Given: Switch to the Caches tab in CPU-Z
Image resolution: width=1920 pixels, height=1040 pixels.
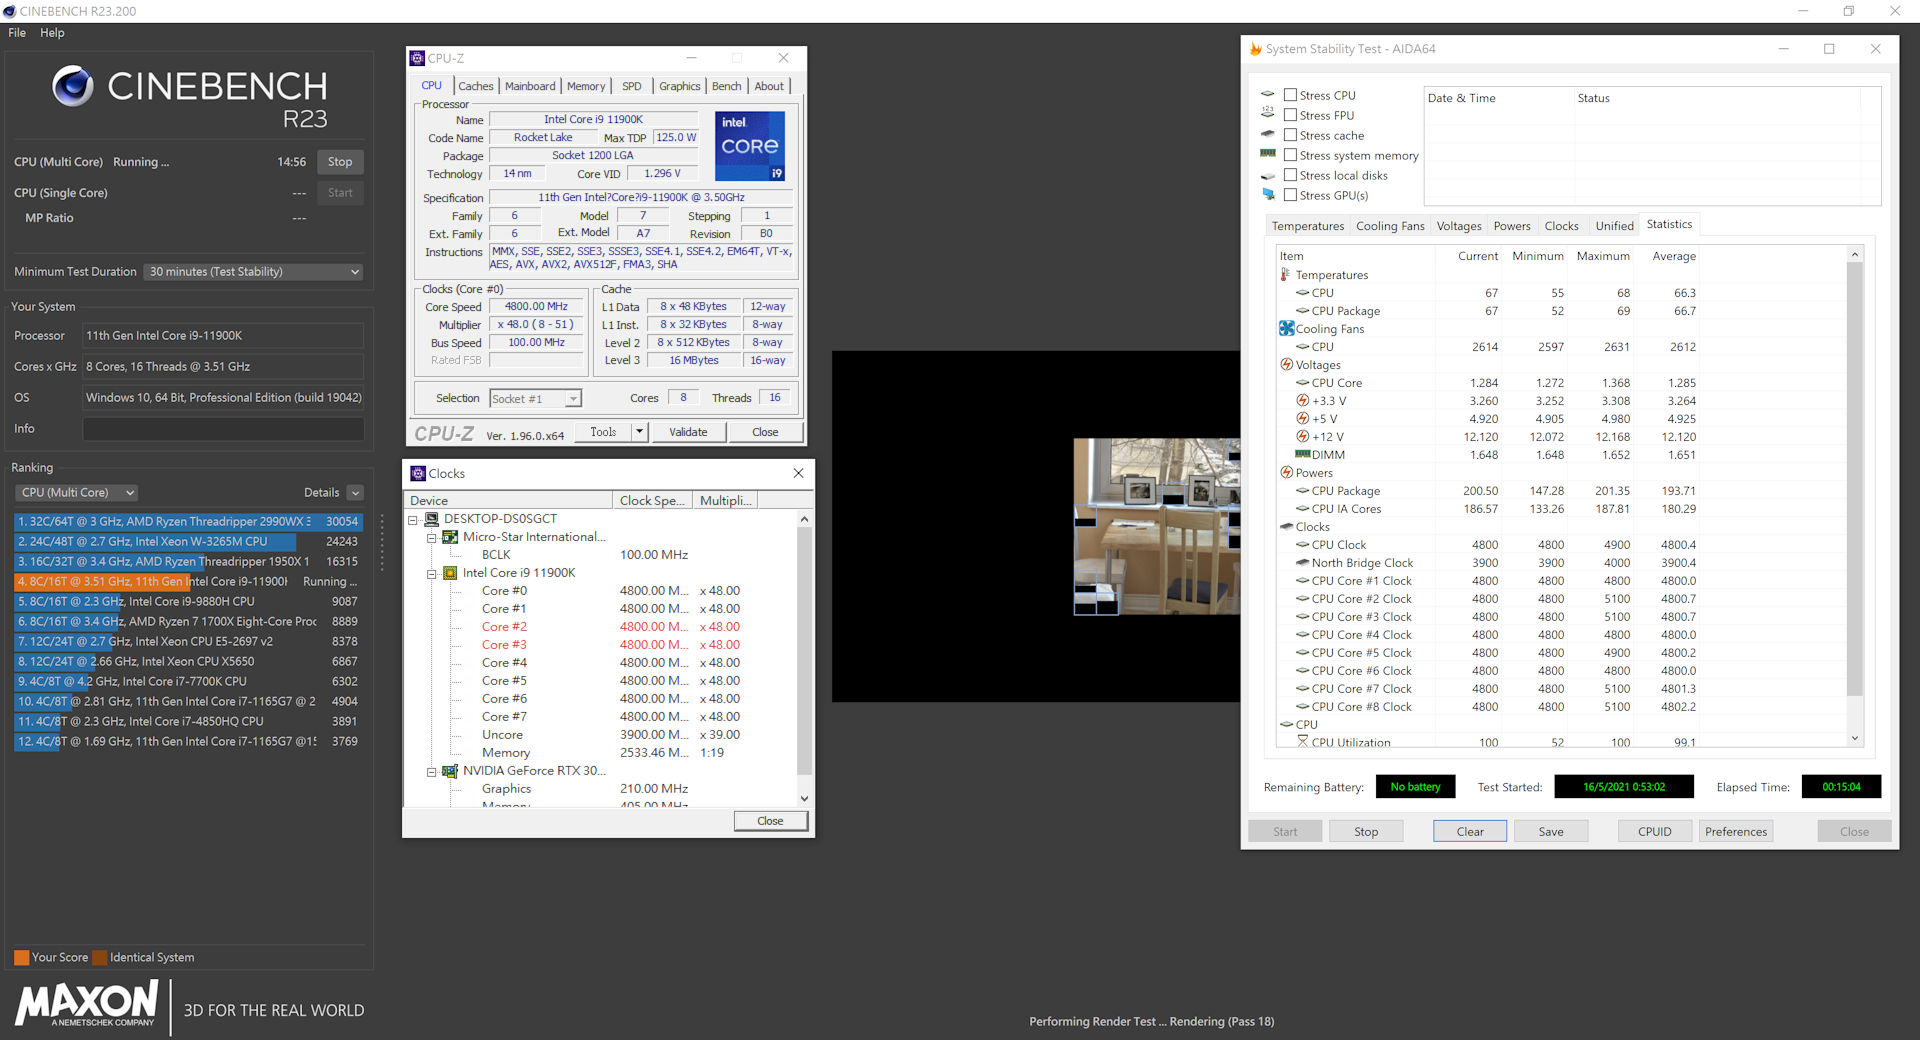Looking at the screenshot, I should (x=476, y=86).
